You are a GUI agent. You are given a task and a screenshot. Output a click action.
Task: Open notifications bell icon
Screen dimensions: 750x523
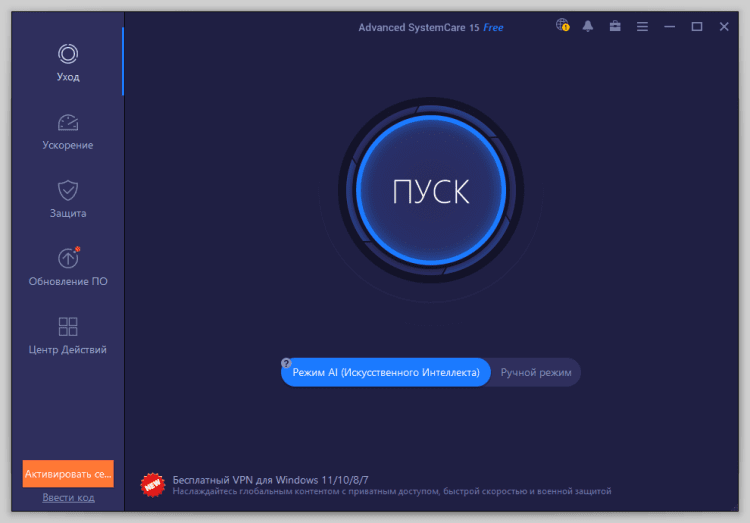point(588,26)
